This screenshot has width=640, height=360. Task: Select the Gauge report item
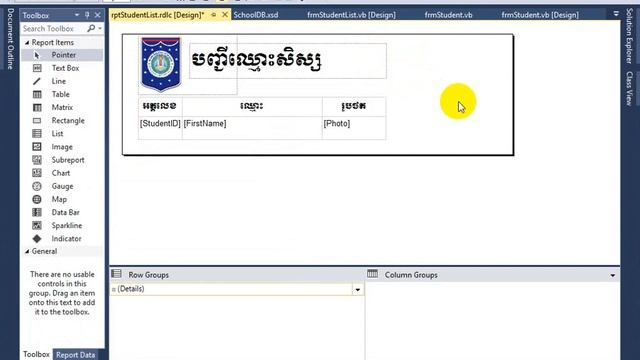62,186
